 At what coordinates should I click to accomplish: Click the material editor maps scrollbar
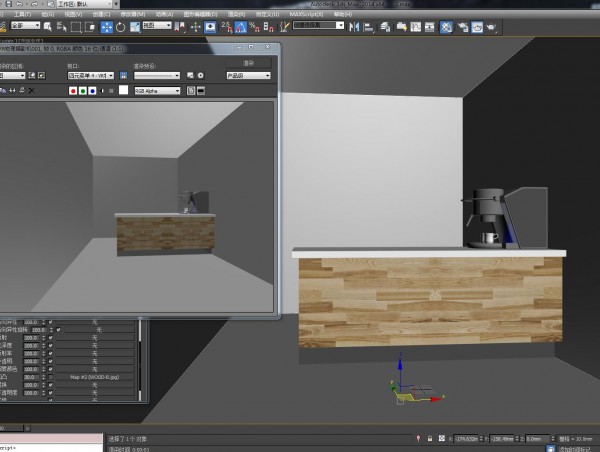(x=140, y=360)
